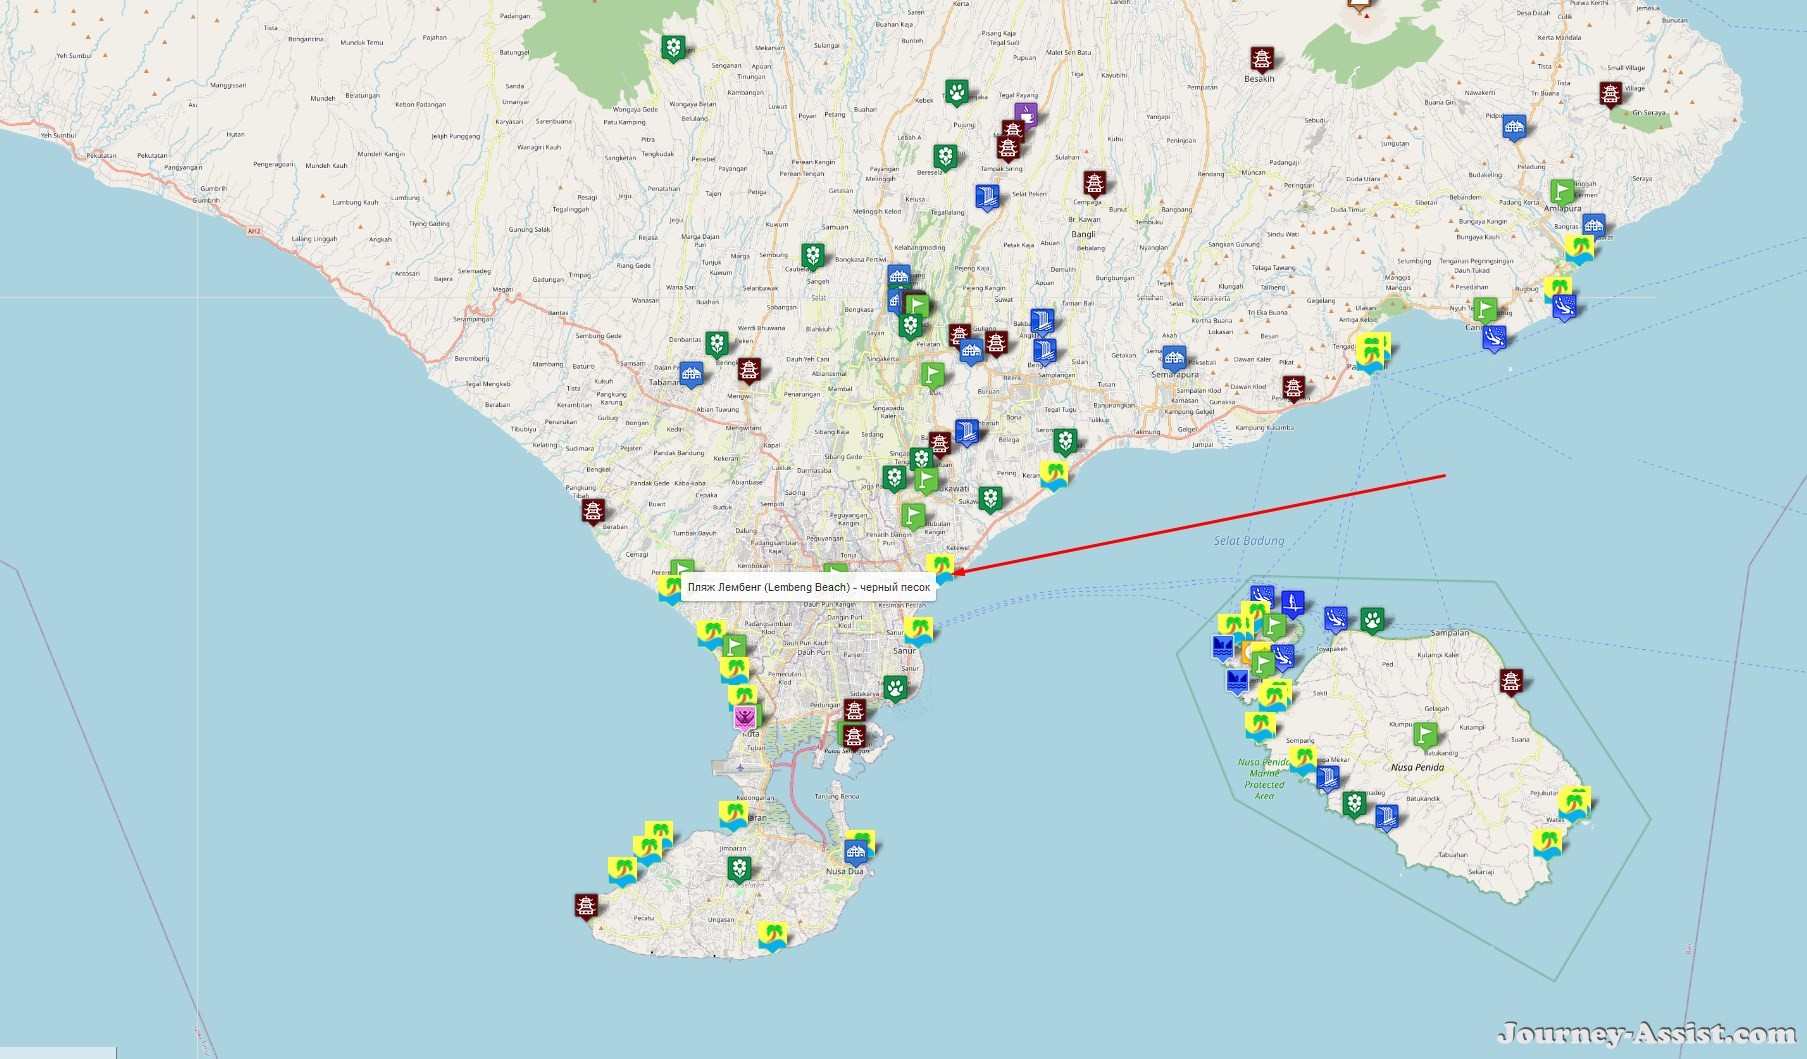The height and width of the screenshot is (1059, 1807).
Task: Click the Nusa Penida island label
Action: (1417, 767)
